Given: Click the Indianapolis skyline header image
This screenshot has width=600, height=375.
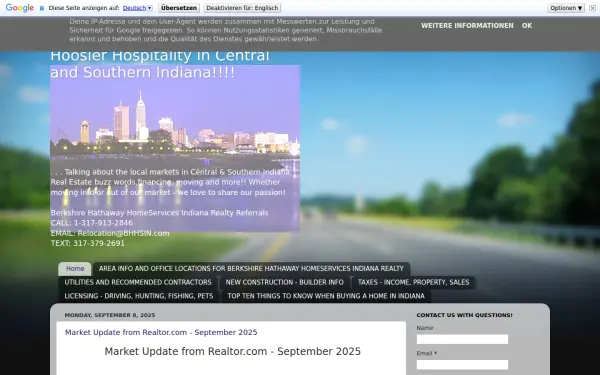Looking at the screenshot, I should click(x=175, y=148).
